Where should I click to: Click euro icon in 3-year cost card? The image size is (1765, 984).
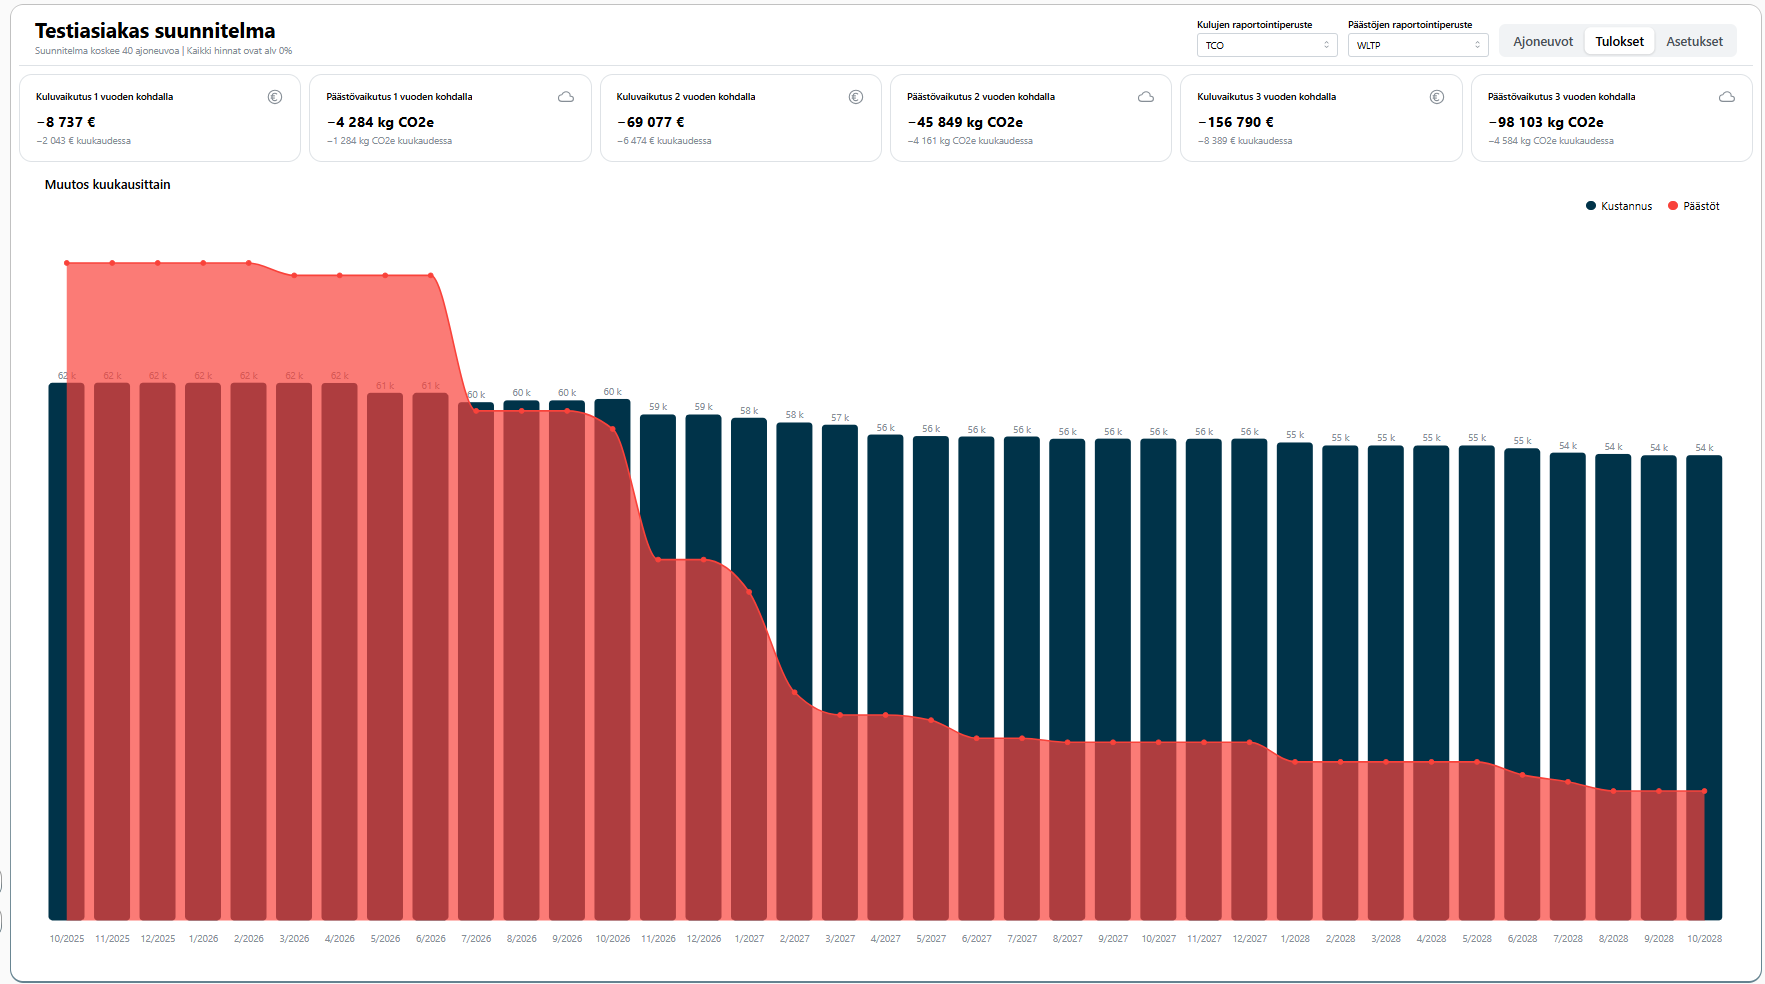(x=1437, y=97)
